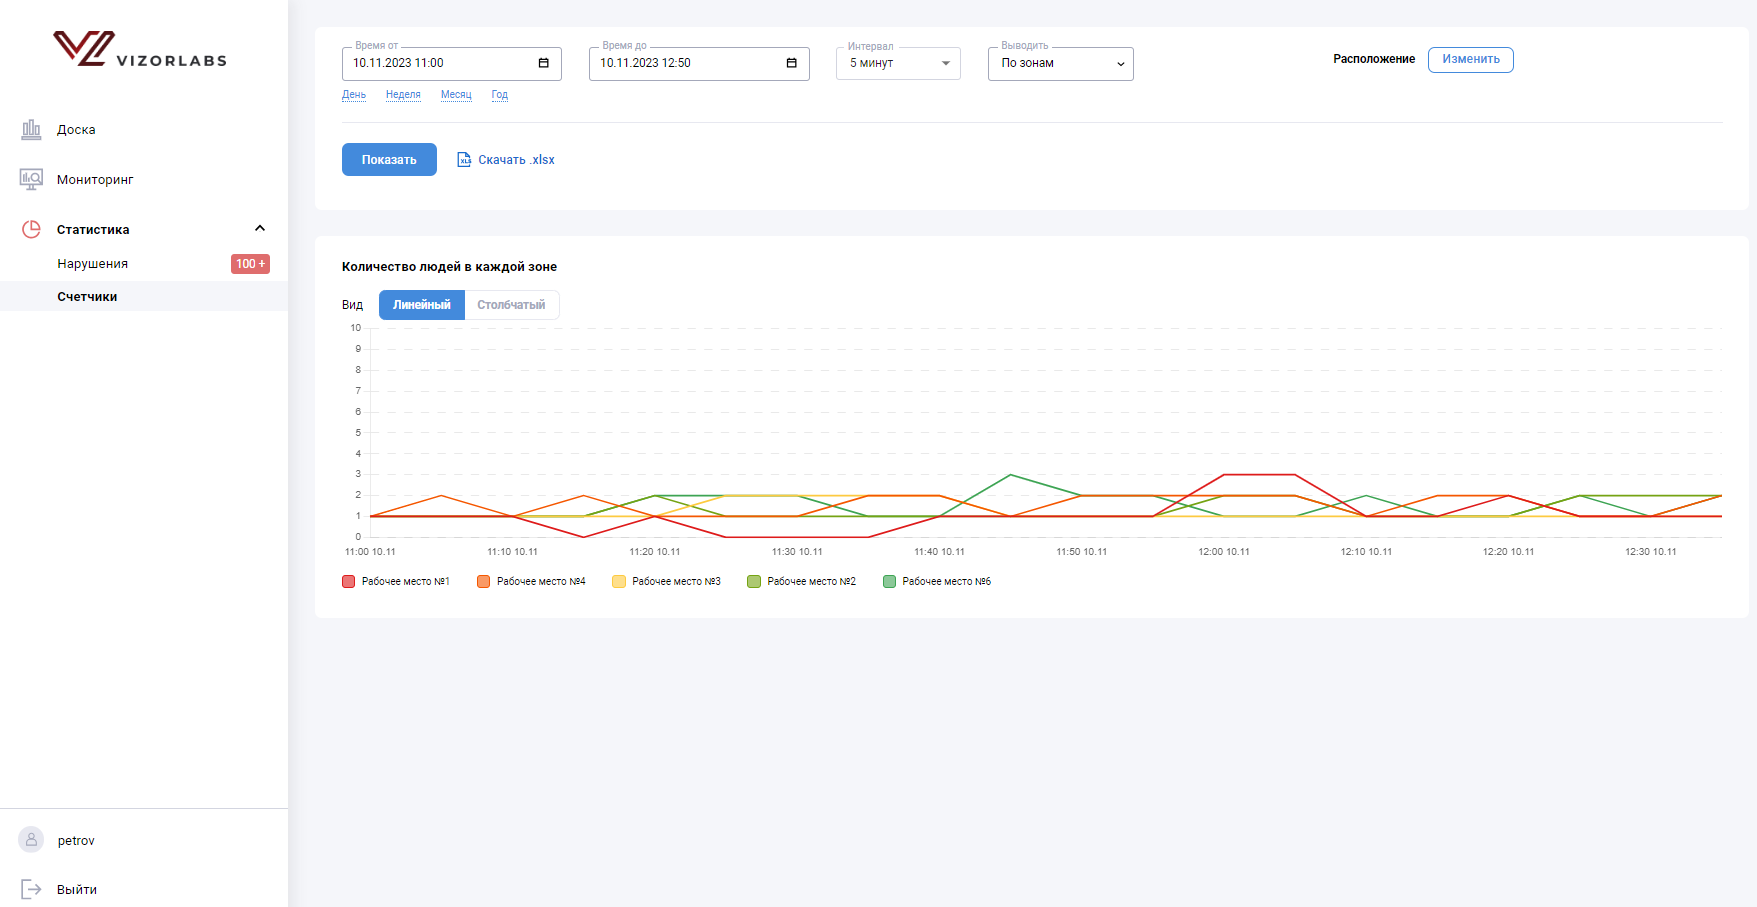Open the Интервал dropdown
1757x907 pixels.
pyautogui.click(x=898, y=63)
